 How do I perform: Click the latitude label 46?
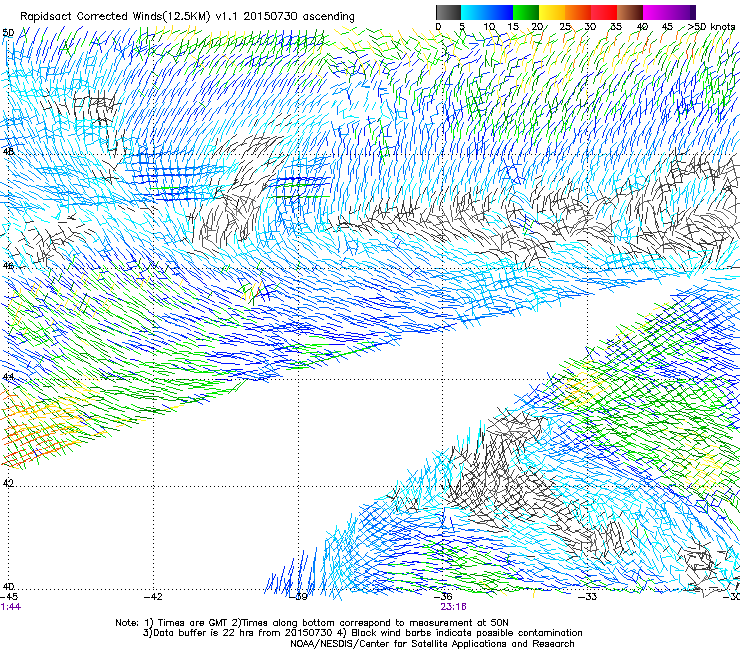(8, 266)
